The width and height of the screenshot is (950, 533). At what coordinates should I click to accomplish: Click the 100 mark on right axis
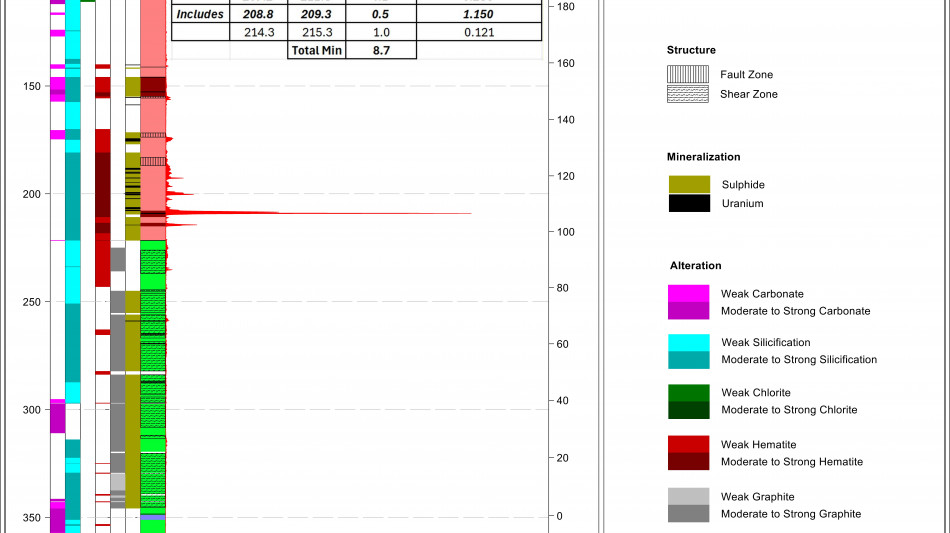pyautogui.click(x=565, y=232)
